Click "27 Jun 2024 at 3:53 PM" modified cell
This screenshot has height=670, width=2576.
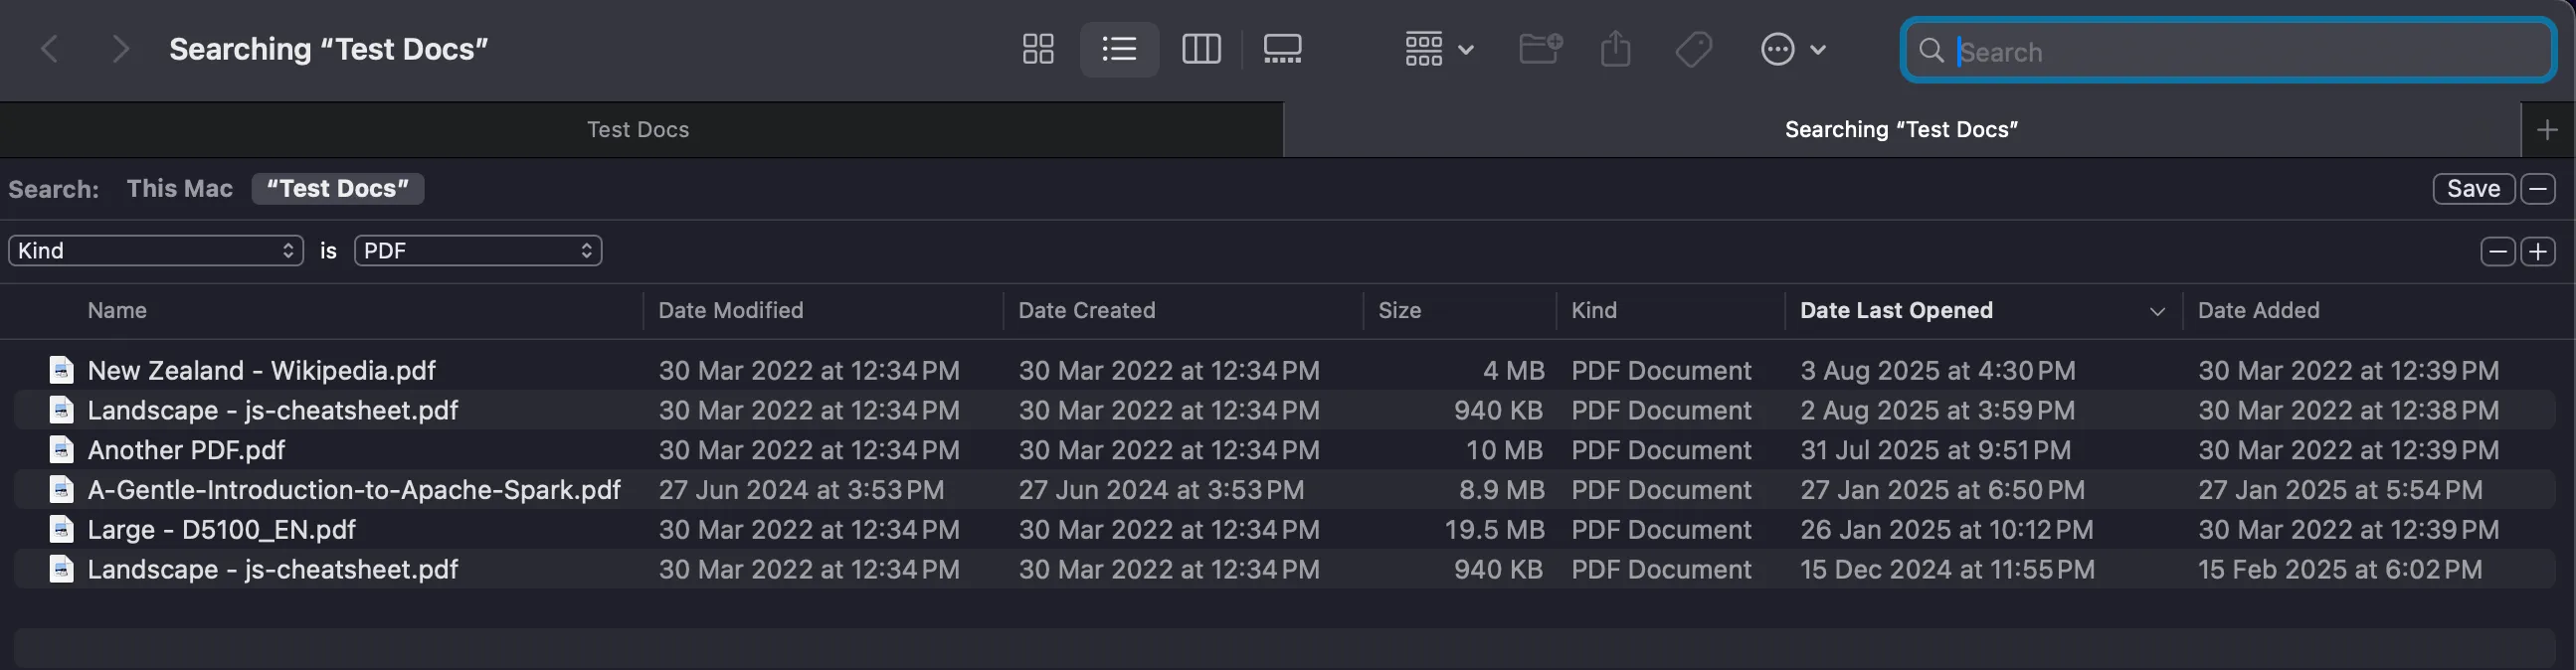pos(801,489)
